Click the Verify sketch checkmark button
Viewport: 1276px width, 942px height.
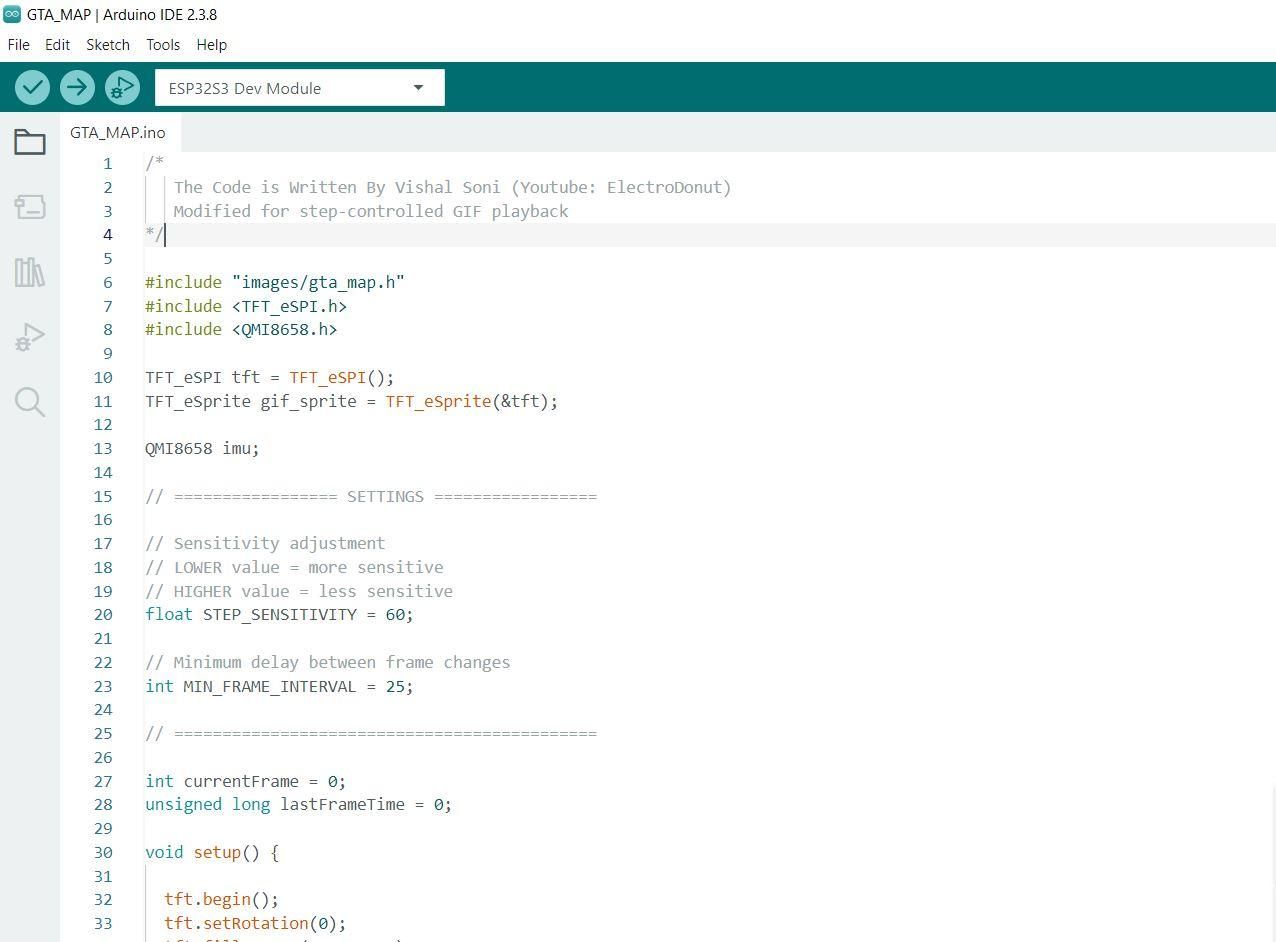[x=33, y=88]
